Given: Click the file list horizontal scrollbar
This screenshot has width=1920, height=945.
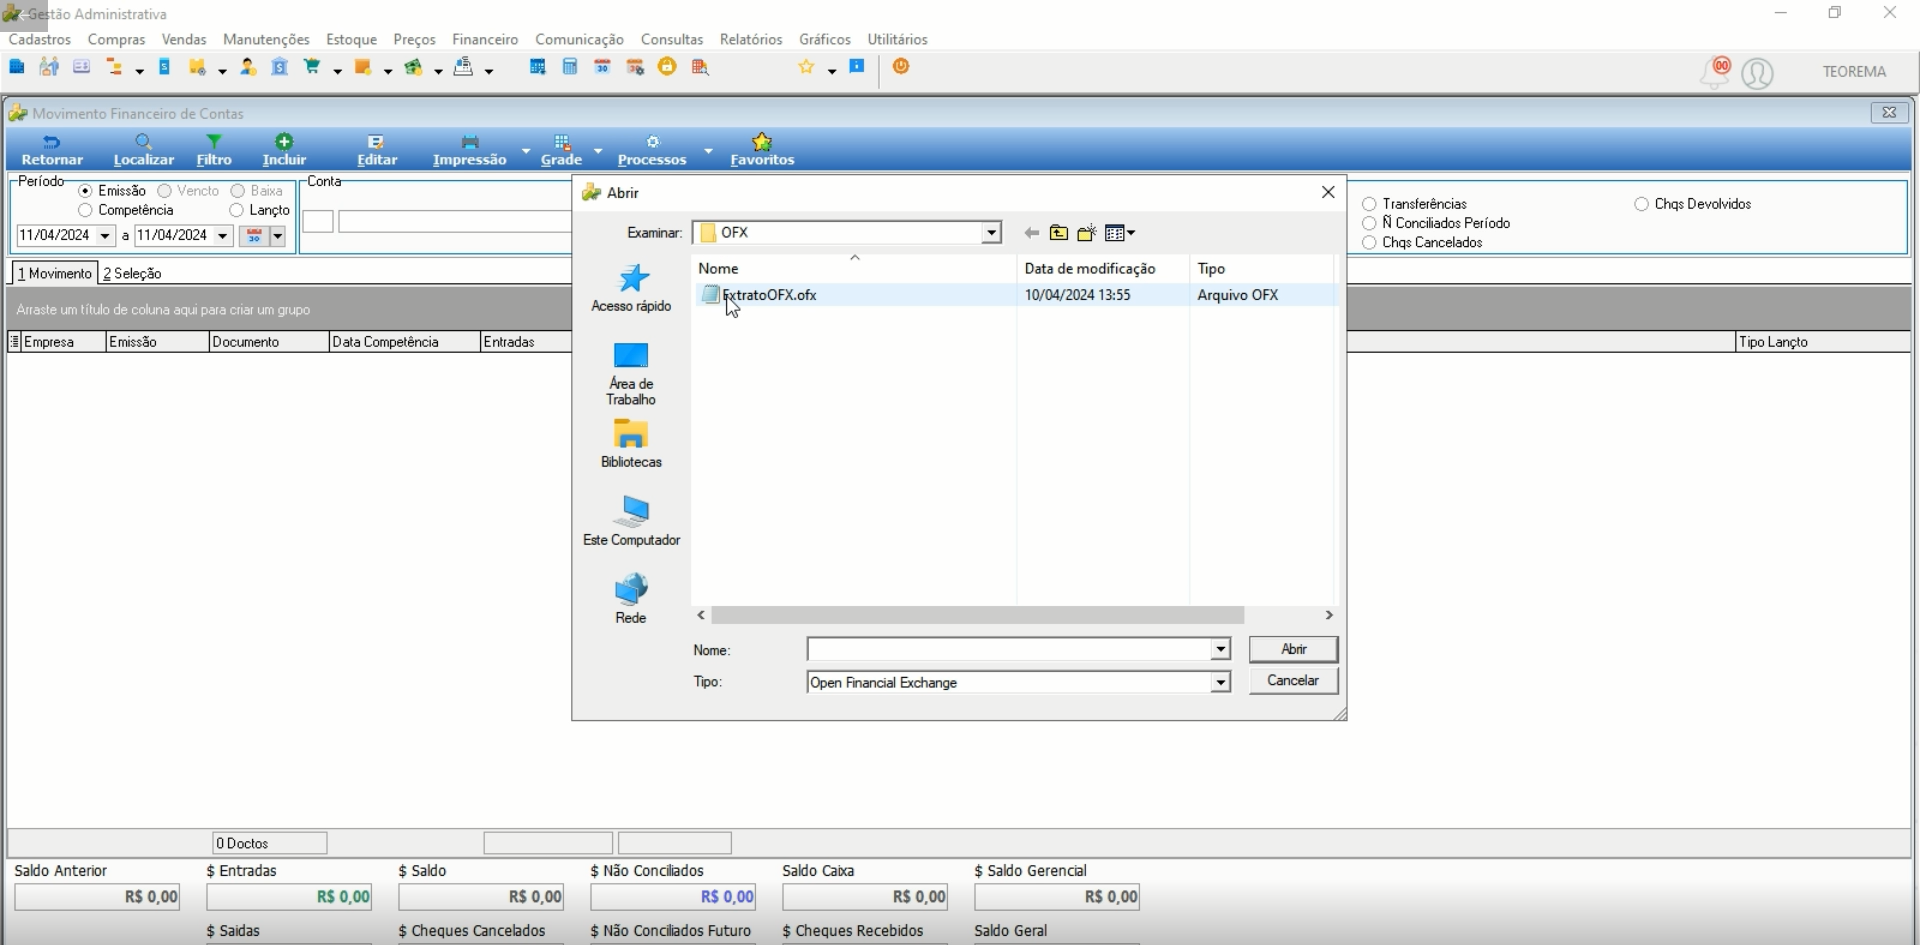Looking at the screenshot, I should pos(977,615).
